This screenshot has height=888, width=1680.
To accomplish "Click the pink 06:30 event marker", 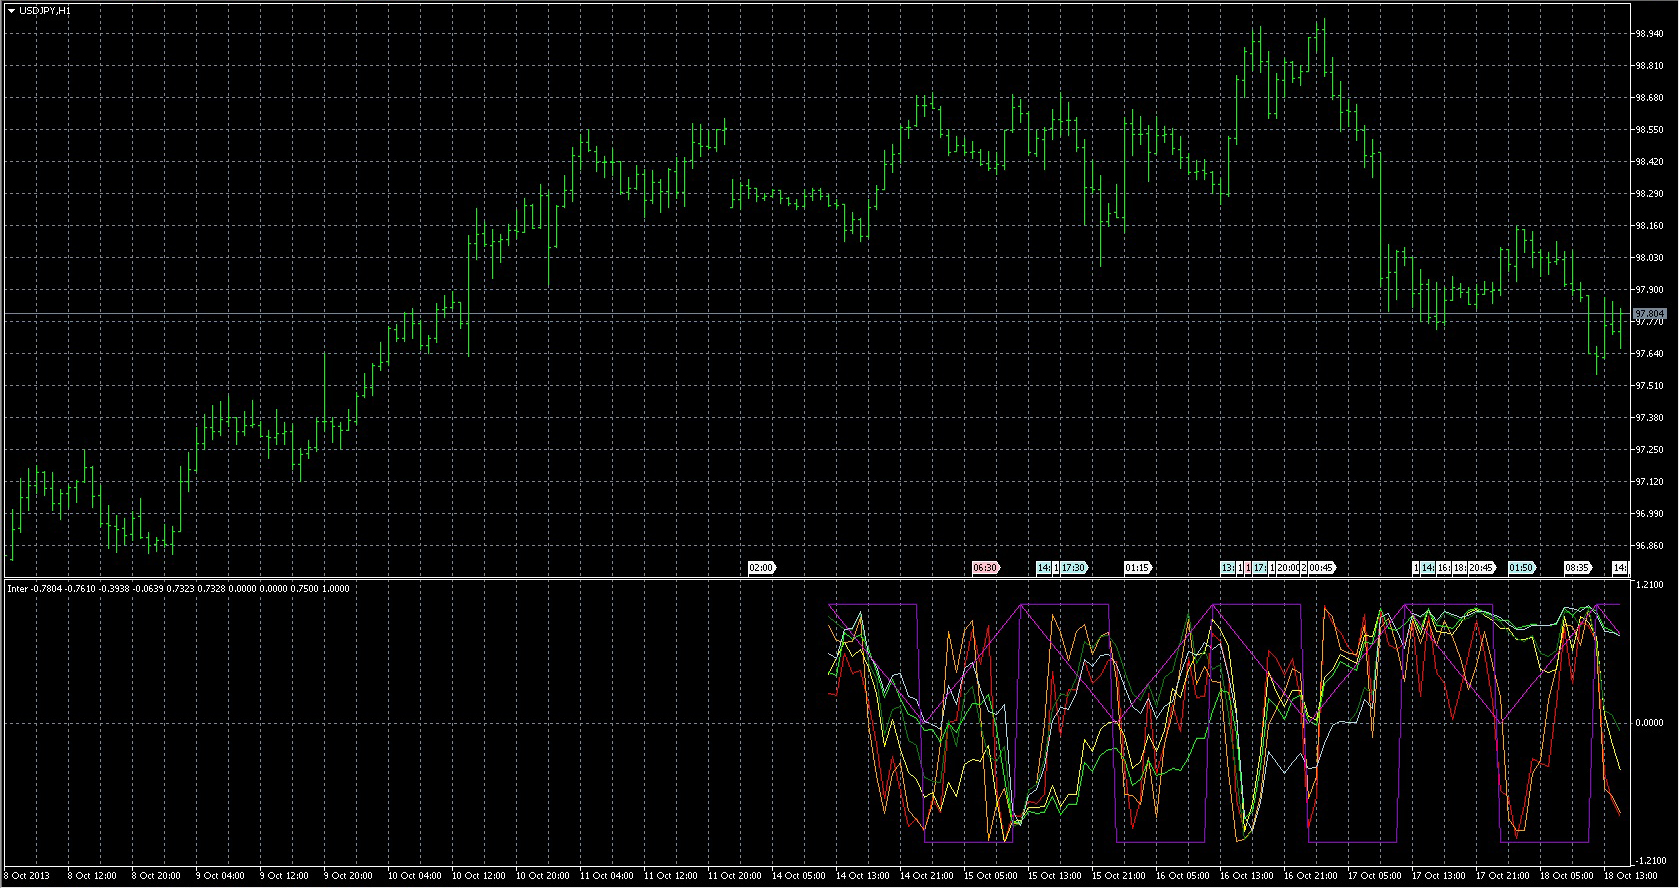I will click(985, 568).
